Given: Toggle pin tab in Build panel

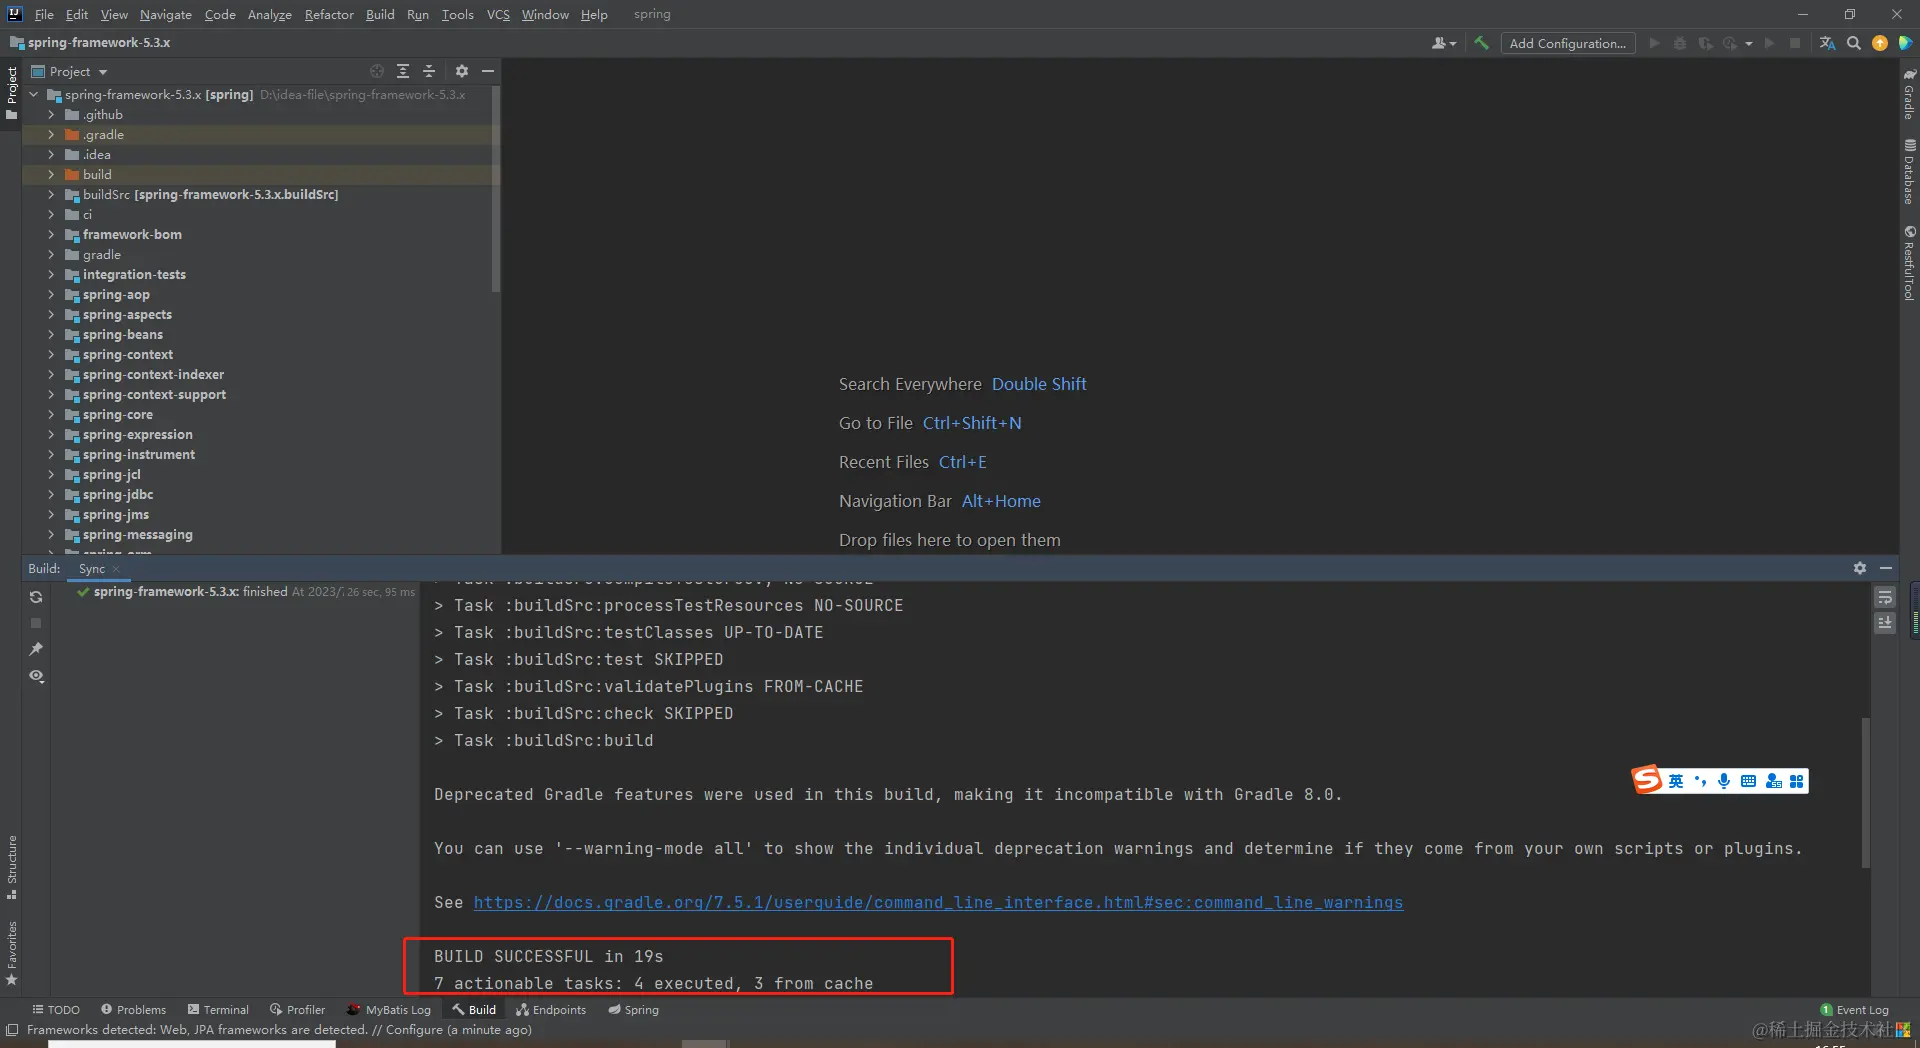Looking at the screenshot, I should [x=36, y=649].
